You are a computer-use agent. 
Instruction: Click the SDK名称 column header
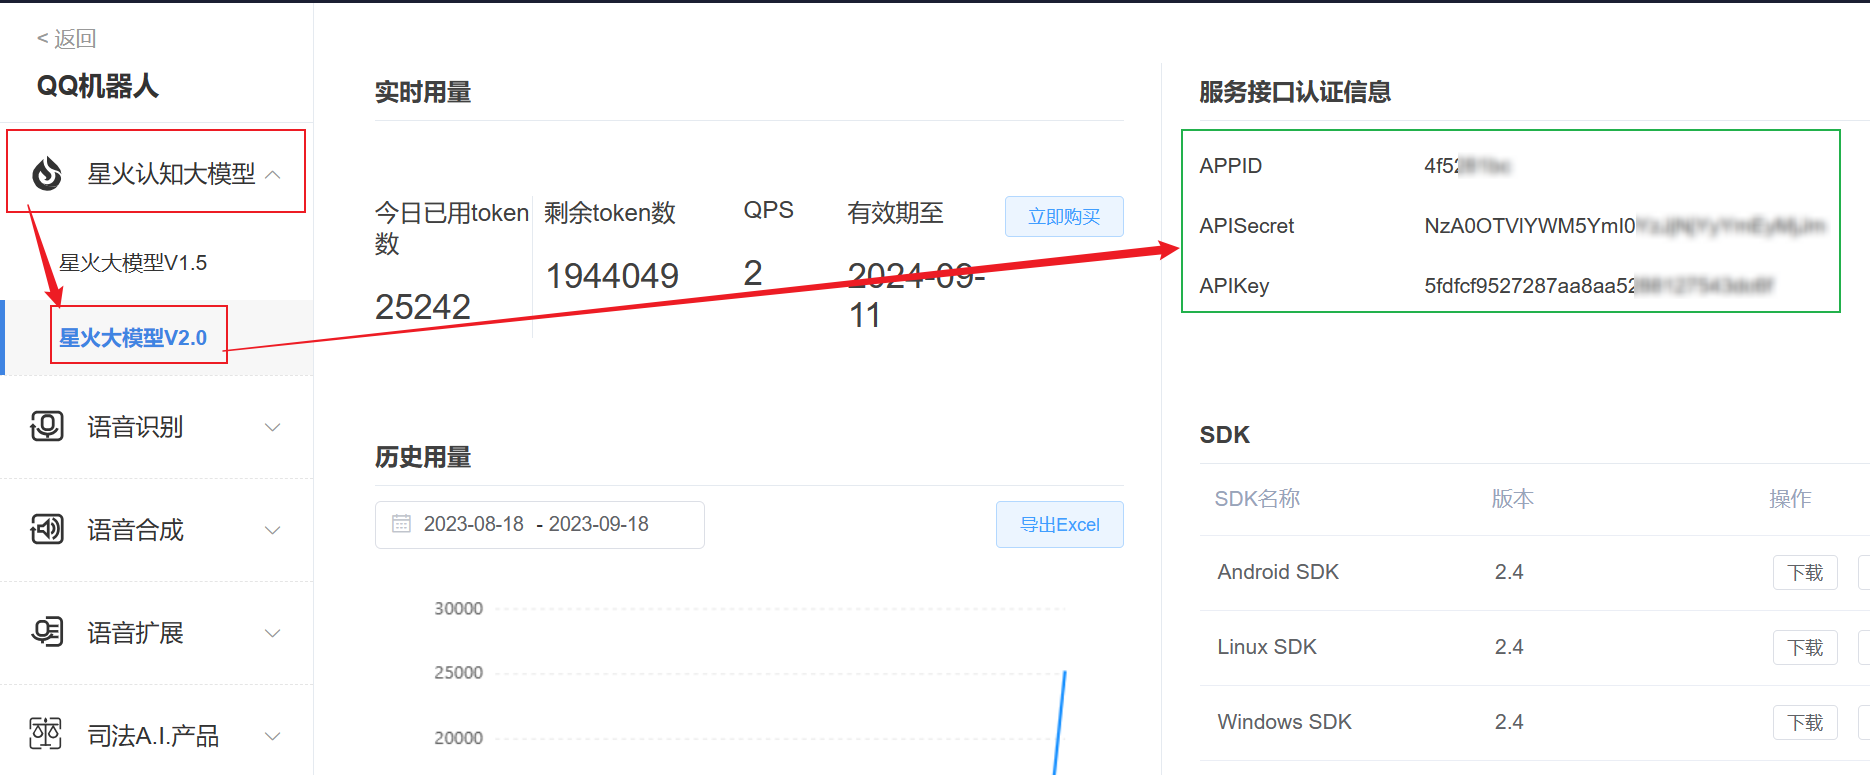(x=1257, y=499)
